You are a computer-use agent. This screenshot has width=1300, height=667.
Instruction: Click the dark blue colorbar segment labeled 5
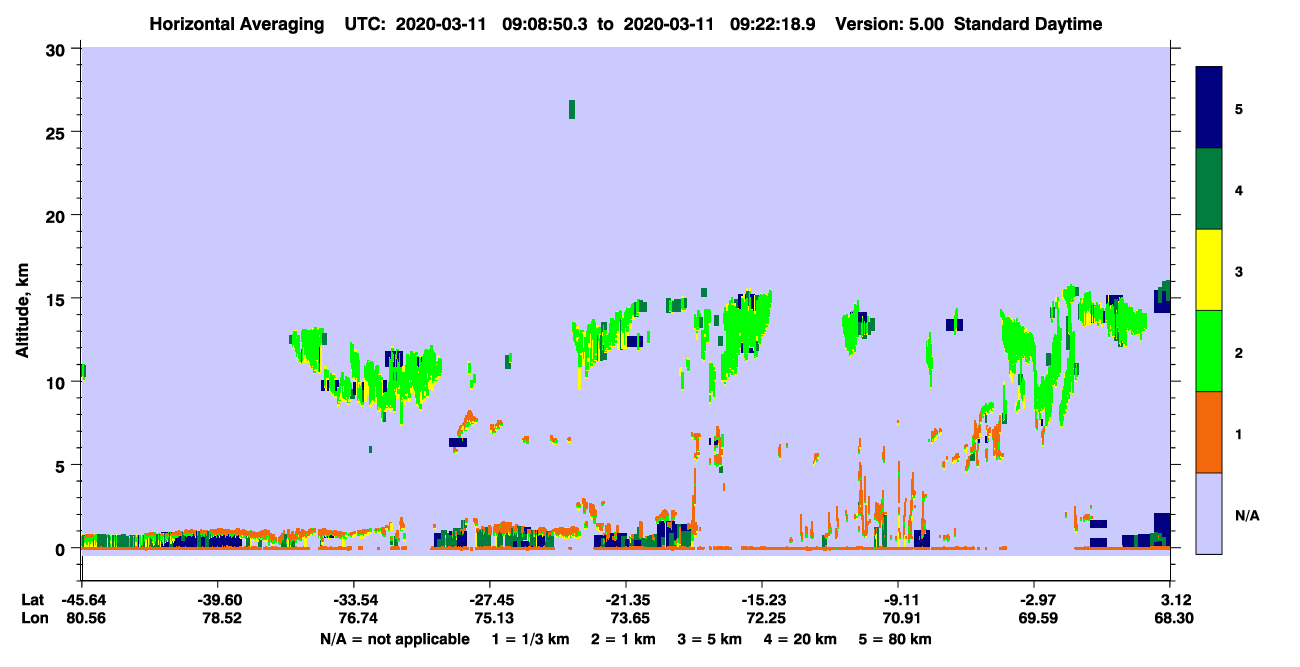coord(1209,107)
